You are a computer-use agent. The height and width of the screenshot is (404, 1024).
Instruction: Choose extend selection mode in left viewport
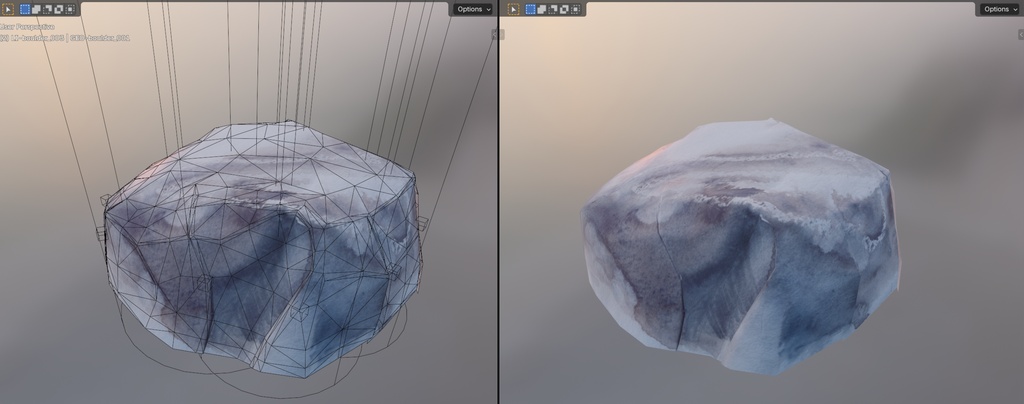[36, 9]
